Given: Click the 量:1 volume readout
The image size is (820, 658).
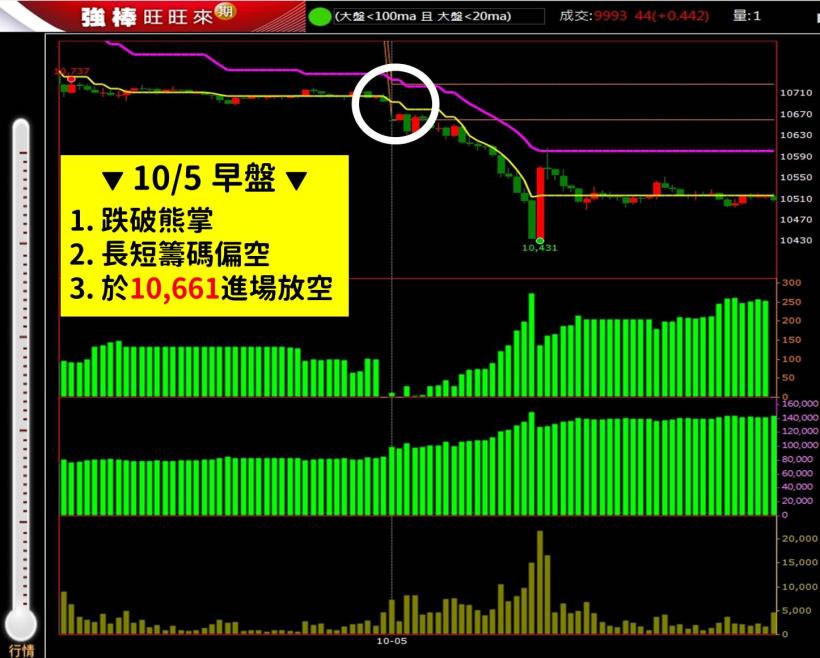Looking at the screenshot, I should tap(747, 16).
